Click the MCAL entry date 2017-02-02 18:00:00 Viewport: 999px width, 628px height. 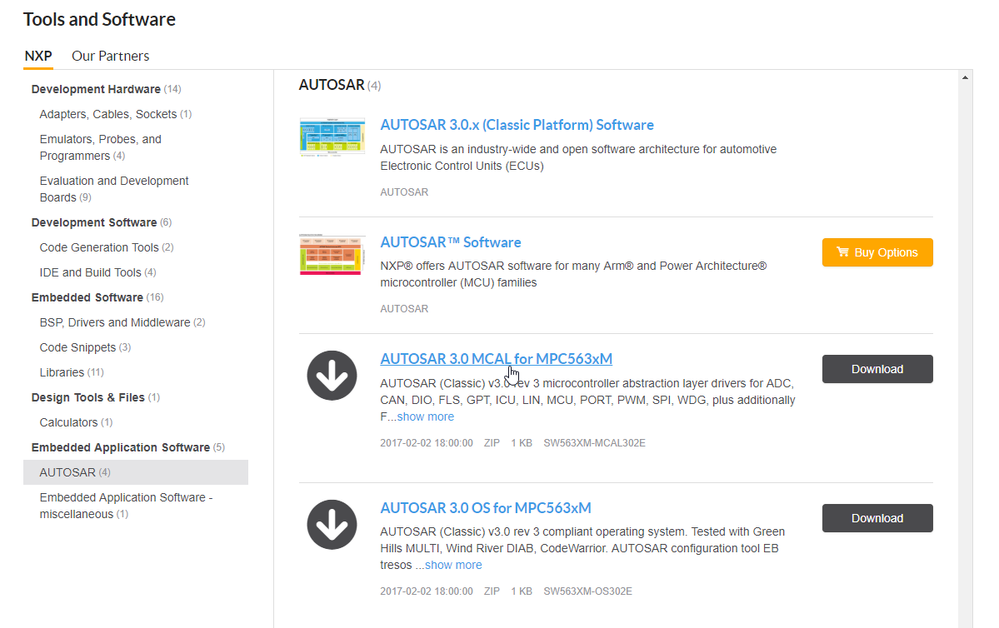pyautogui.click(x=426, y=443)
